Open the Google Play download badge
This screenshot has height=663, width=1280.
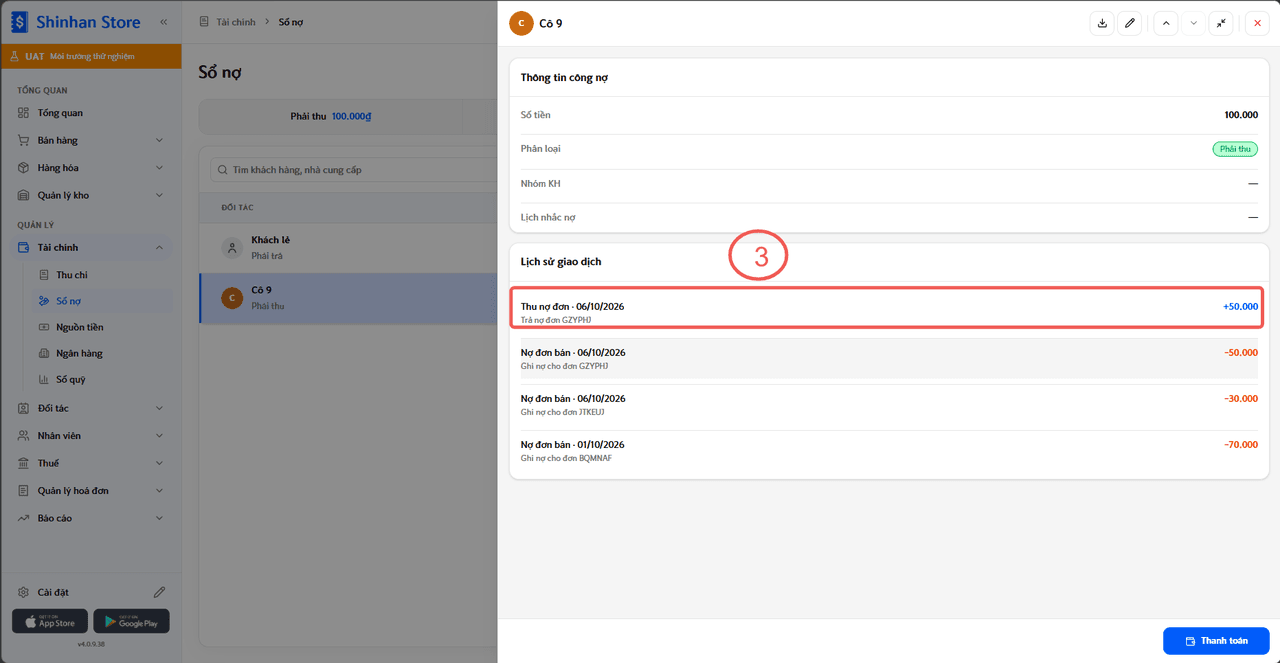pos(132,621)
